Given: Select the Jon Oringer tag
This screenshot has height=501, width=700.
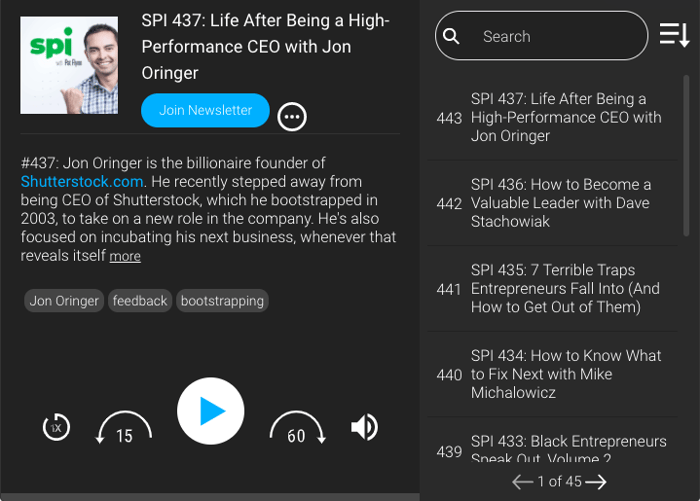Looking at the screenshot, I should tap(64, 300).
